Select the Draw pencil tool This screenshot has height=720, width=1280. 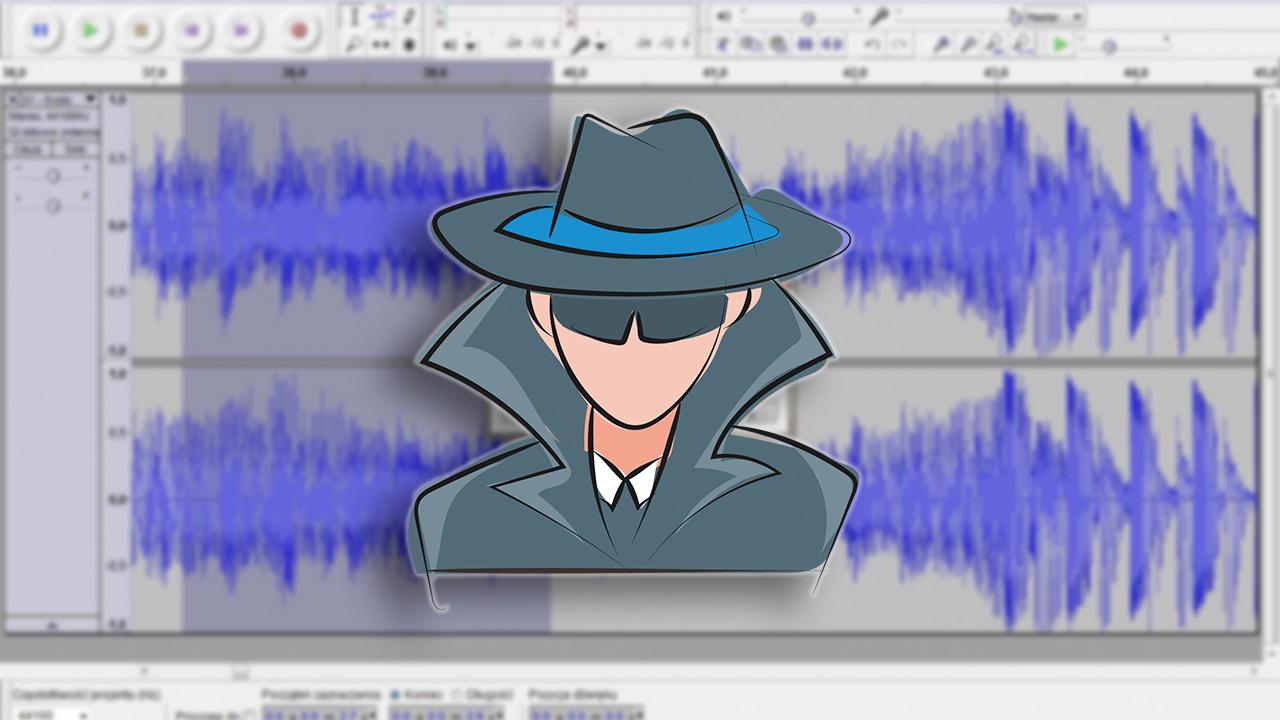click(409, 16)
